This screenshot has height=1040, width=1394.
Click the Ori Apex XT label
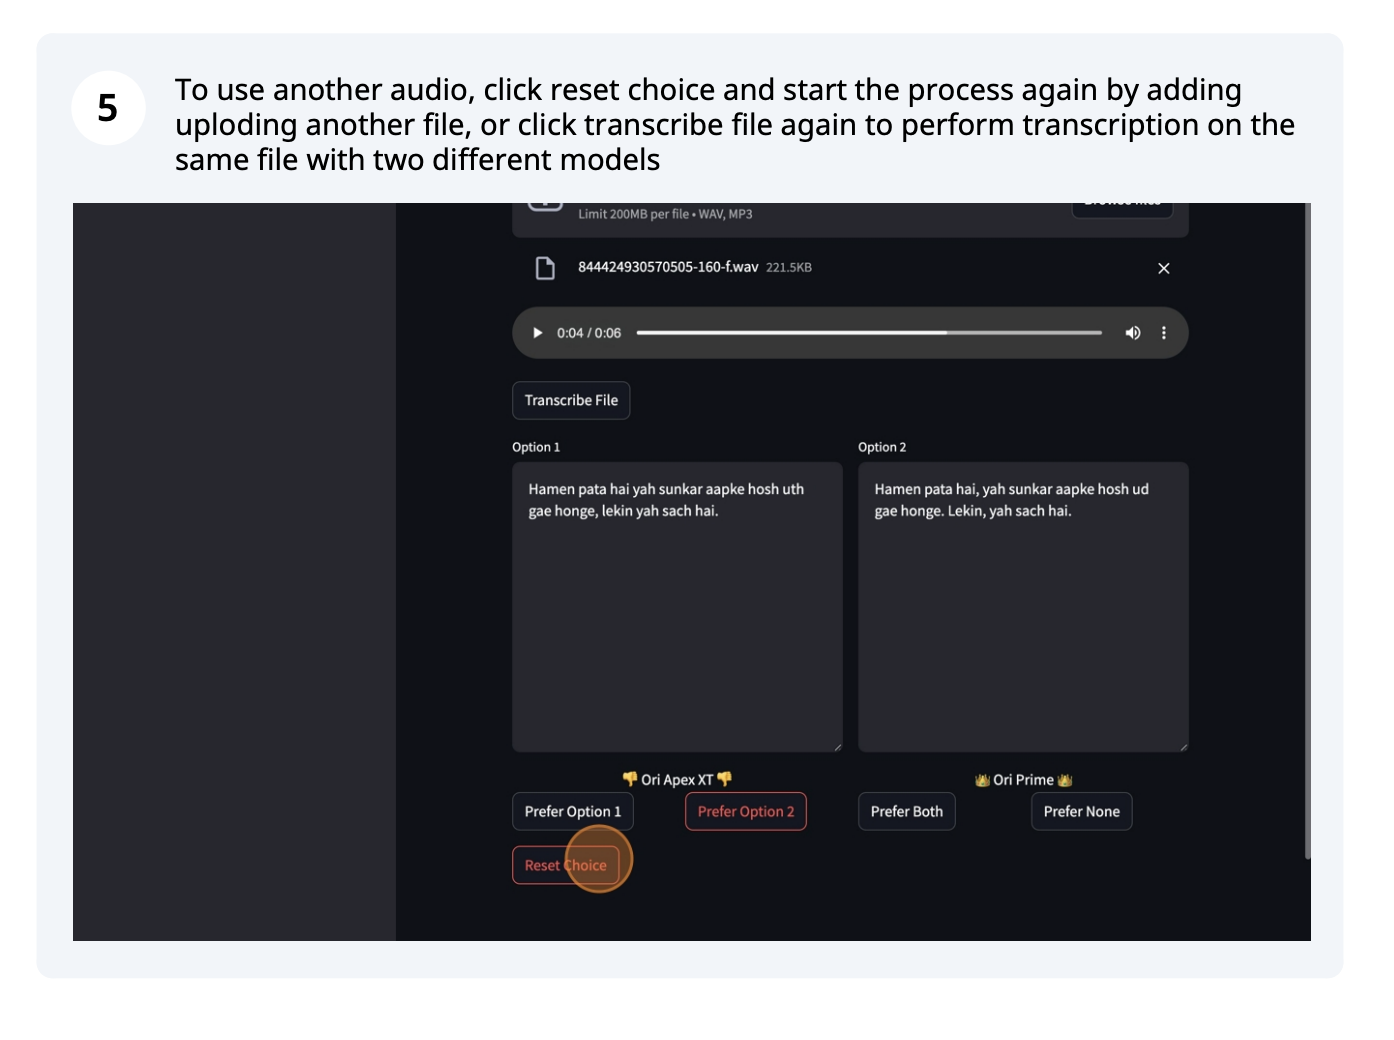677,779
